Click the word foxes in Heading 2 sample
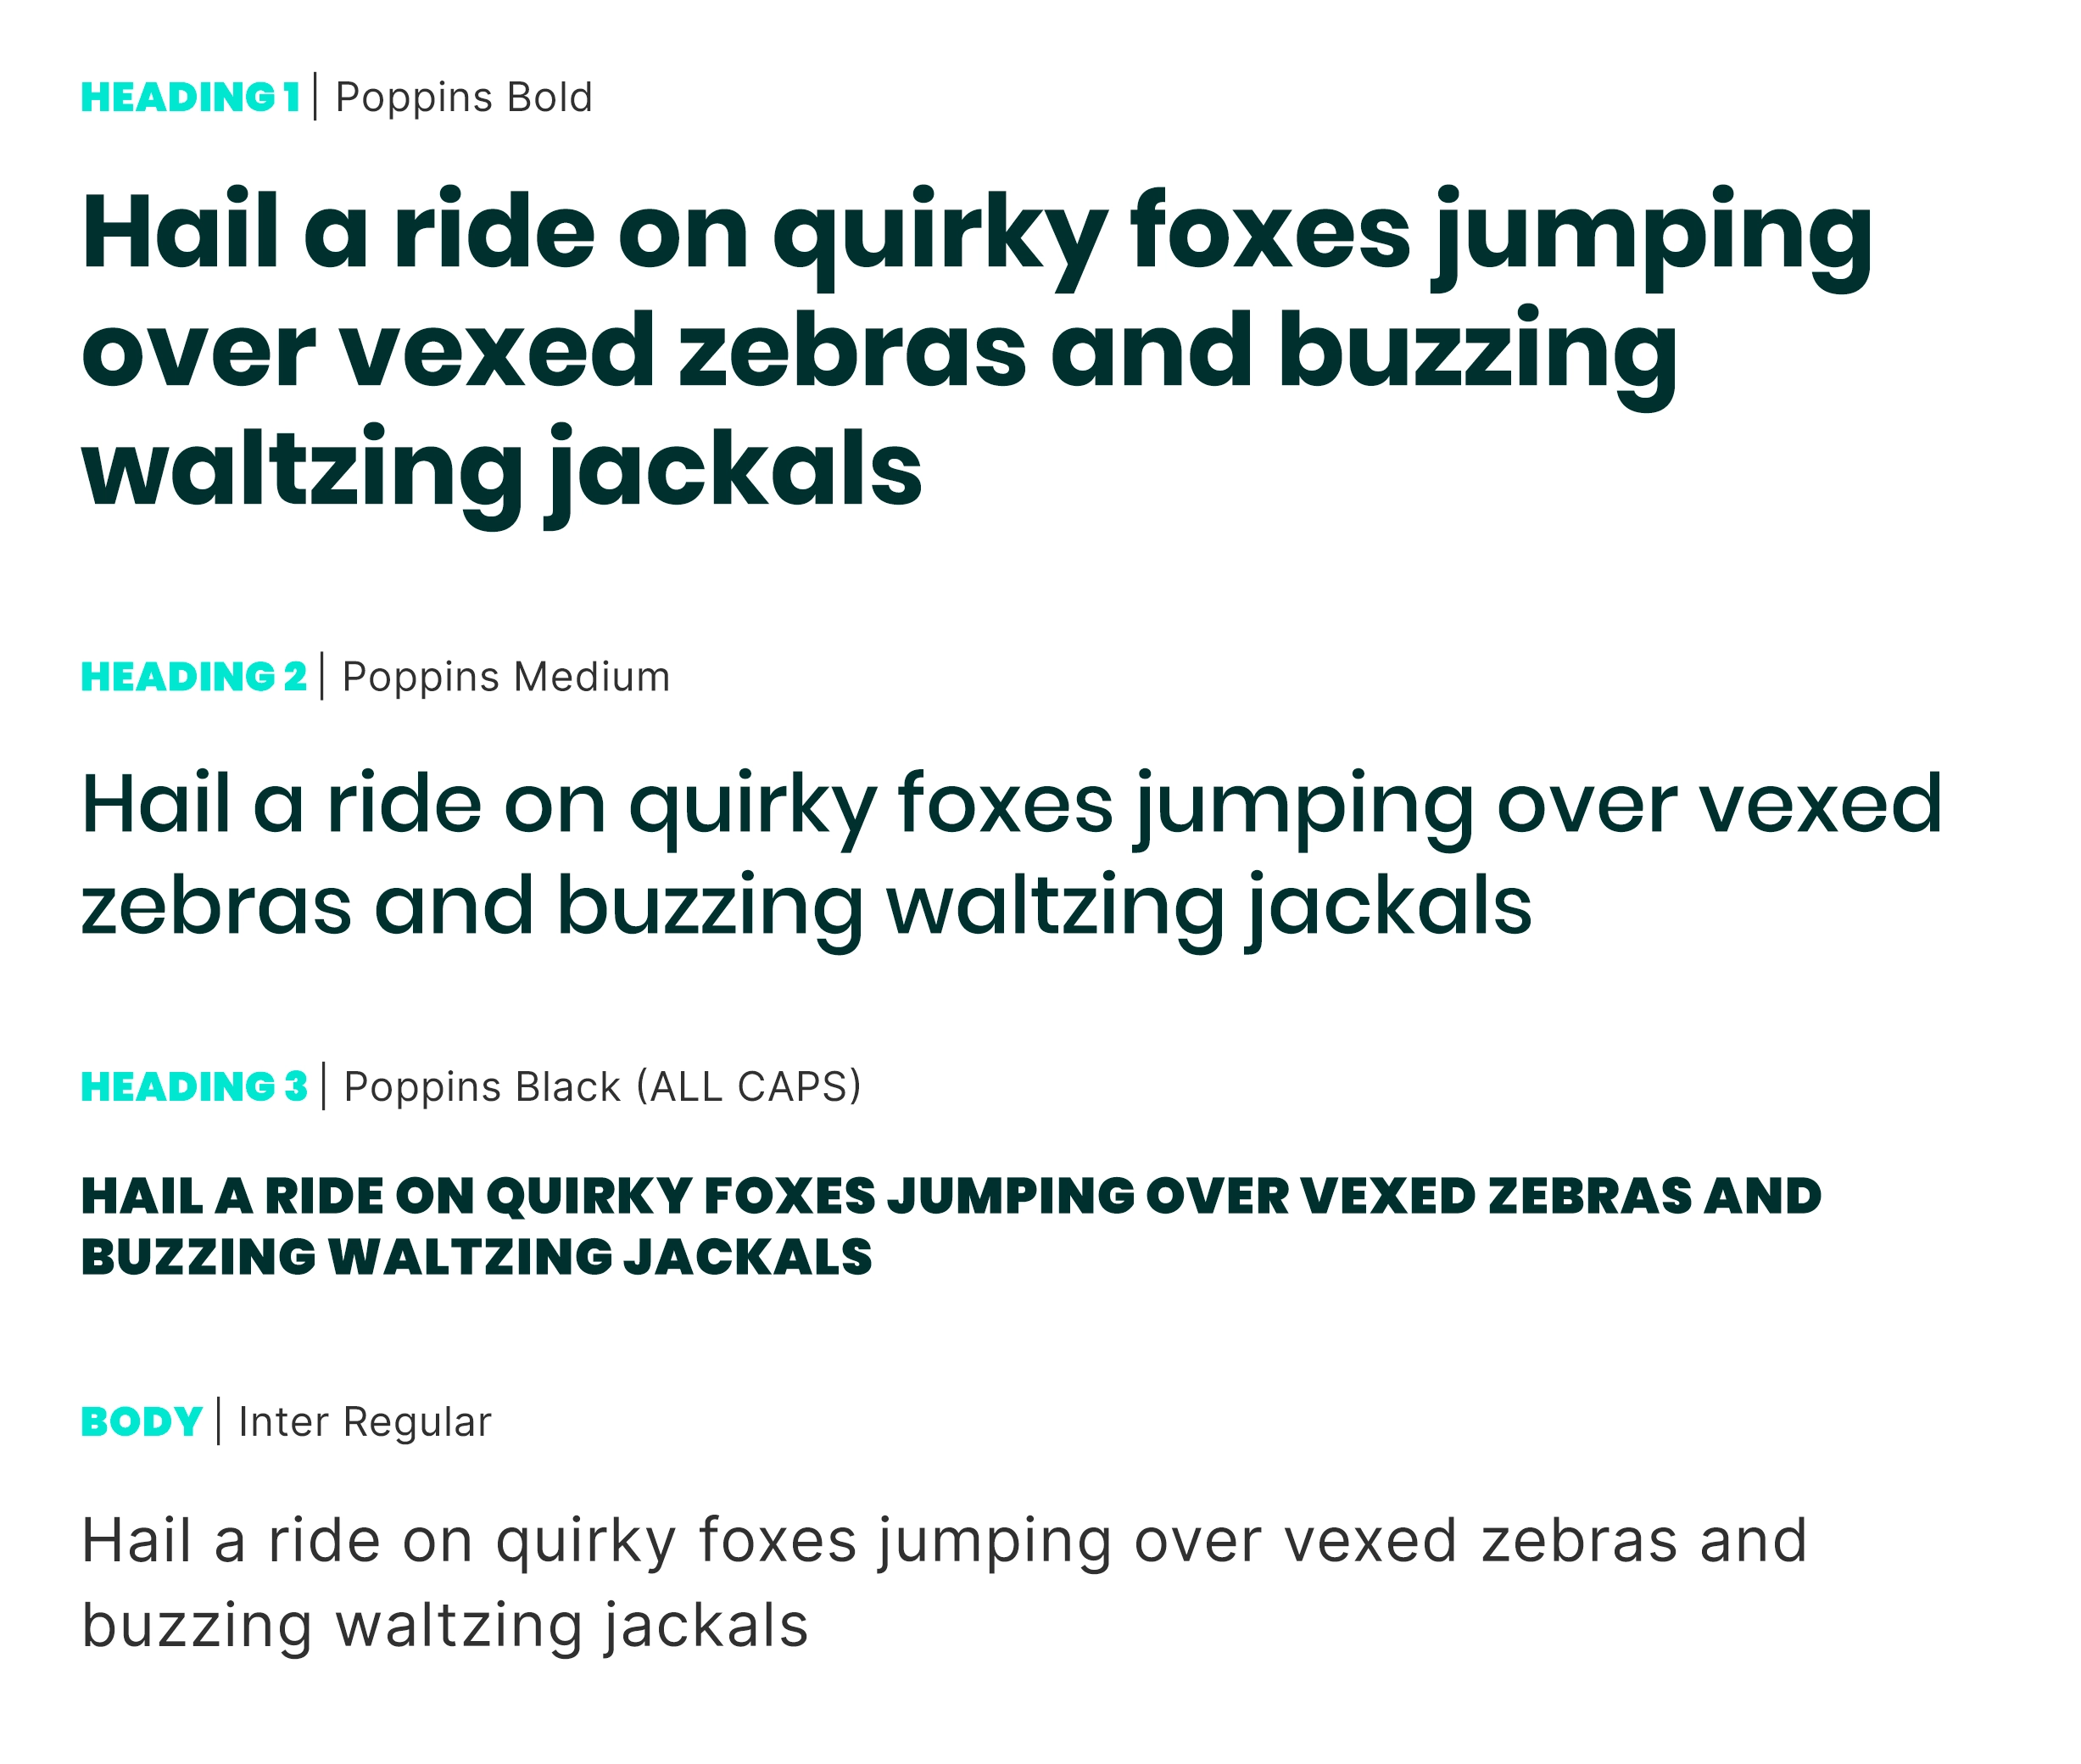This screenshot has height=1764, width=2081. [1004, 805]
